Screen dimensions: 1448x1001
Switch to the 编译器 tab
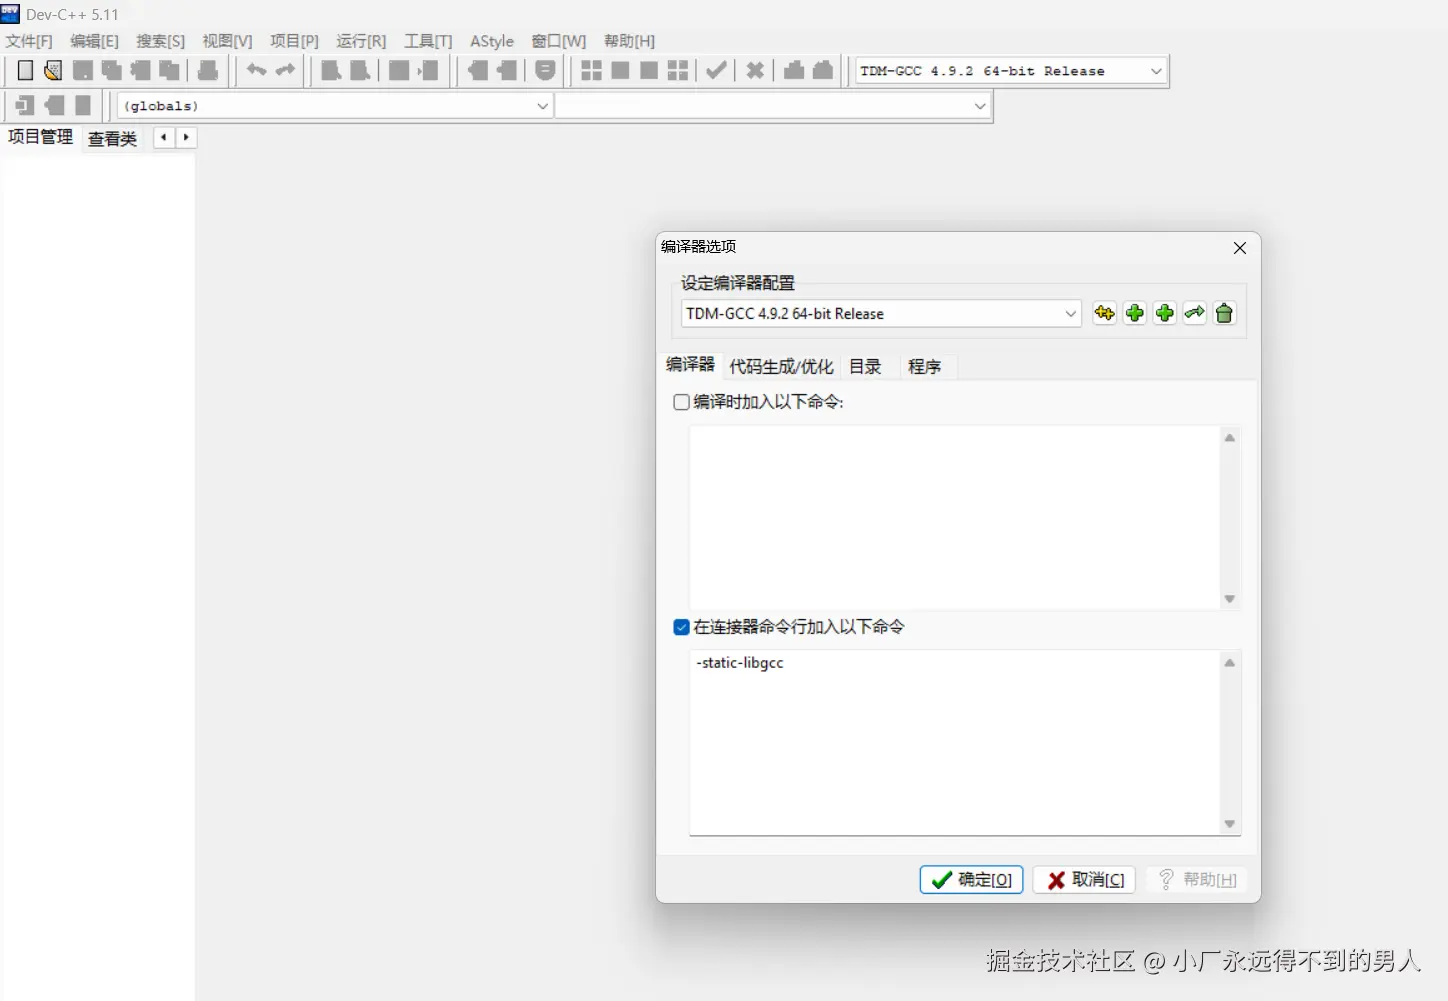[x=691, y=365]
